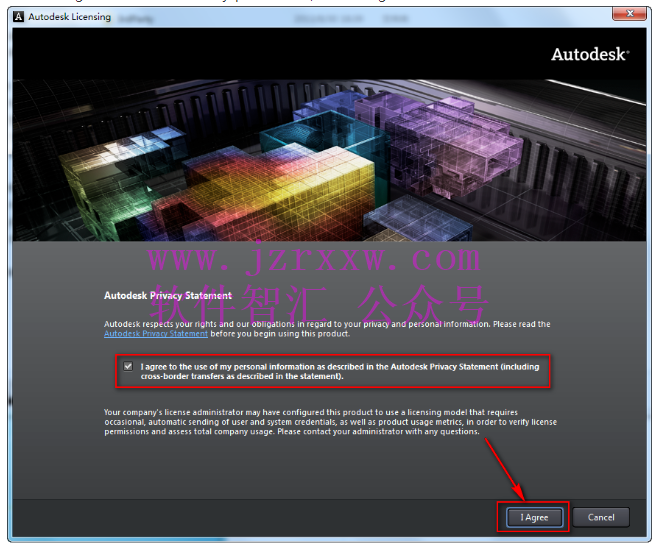This screenshot has width=659, height=550.
Task: Click the 'Autodesk Licensing' window title text
Action: point(70,17)
